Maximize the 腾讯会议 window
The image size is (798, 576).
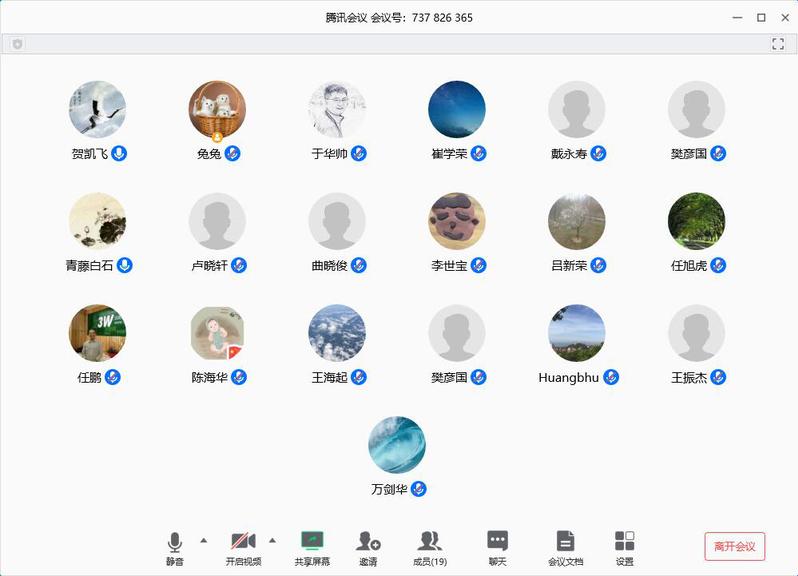(x=761, y=18)
